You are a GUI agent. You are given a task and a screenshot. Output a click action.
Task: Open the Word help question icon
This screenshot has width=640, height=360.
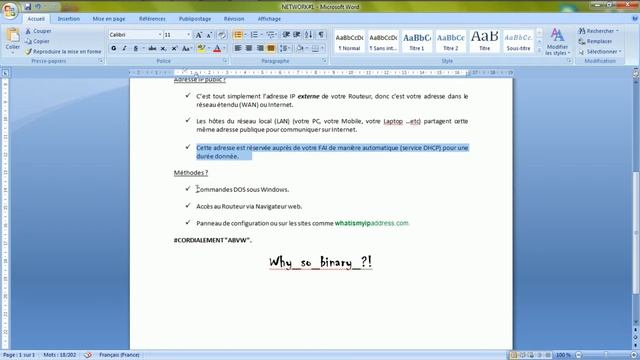tap(635, 19)
